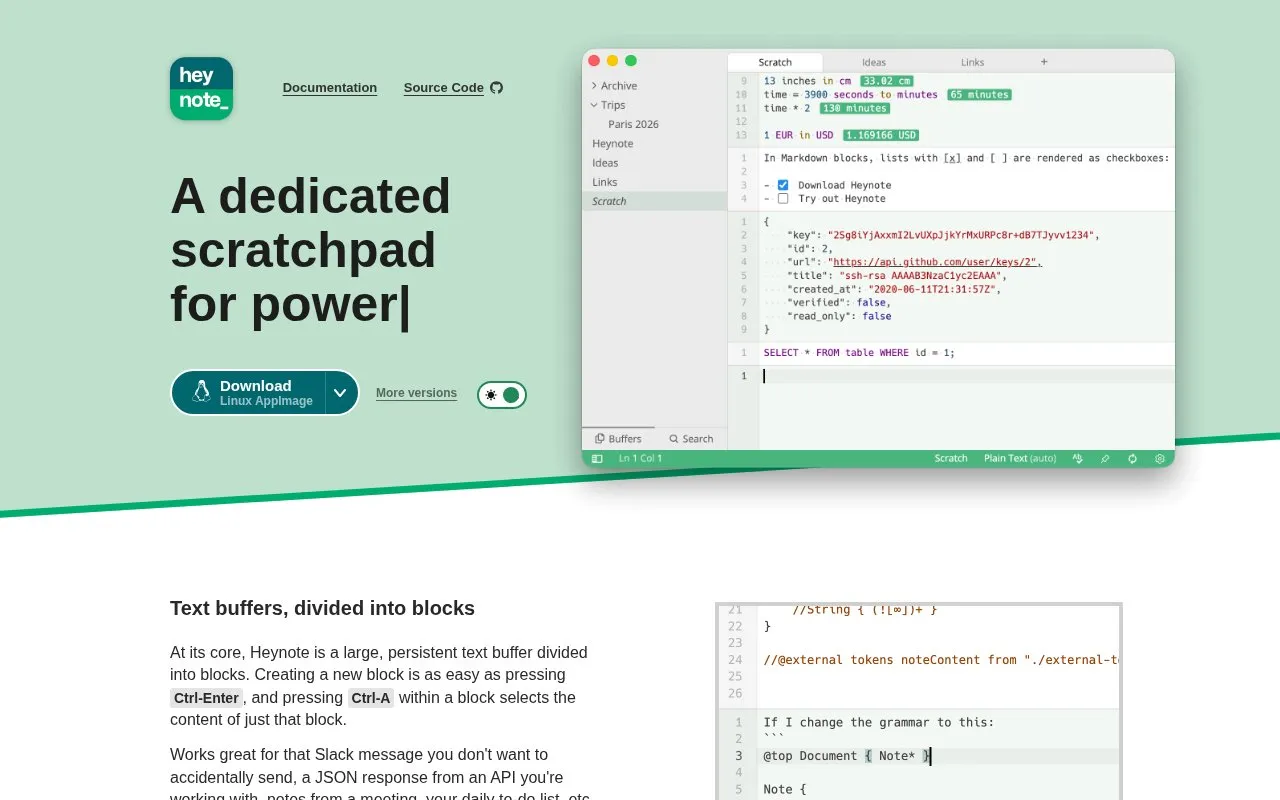Click the api.github.com URL in JSON block

coord(936,262)
